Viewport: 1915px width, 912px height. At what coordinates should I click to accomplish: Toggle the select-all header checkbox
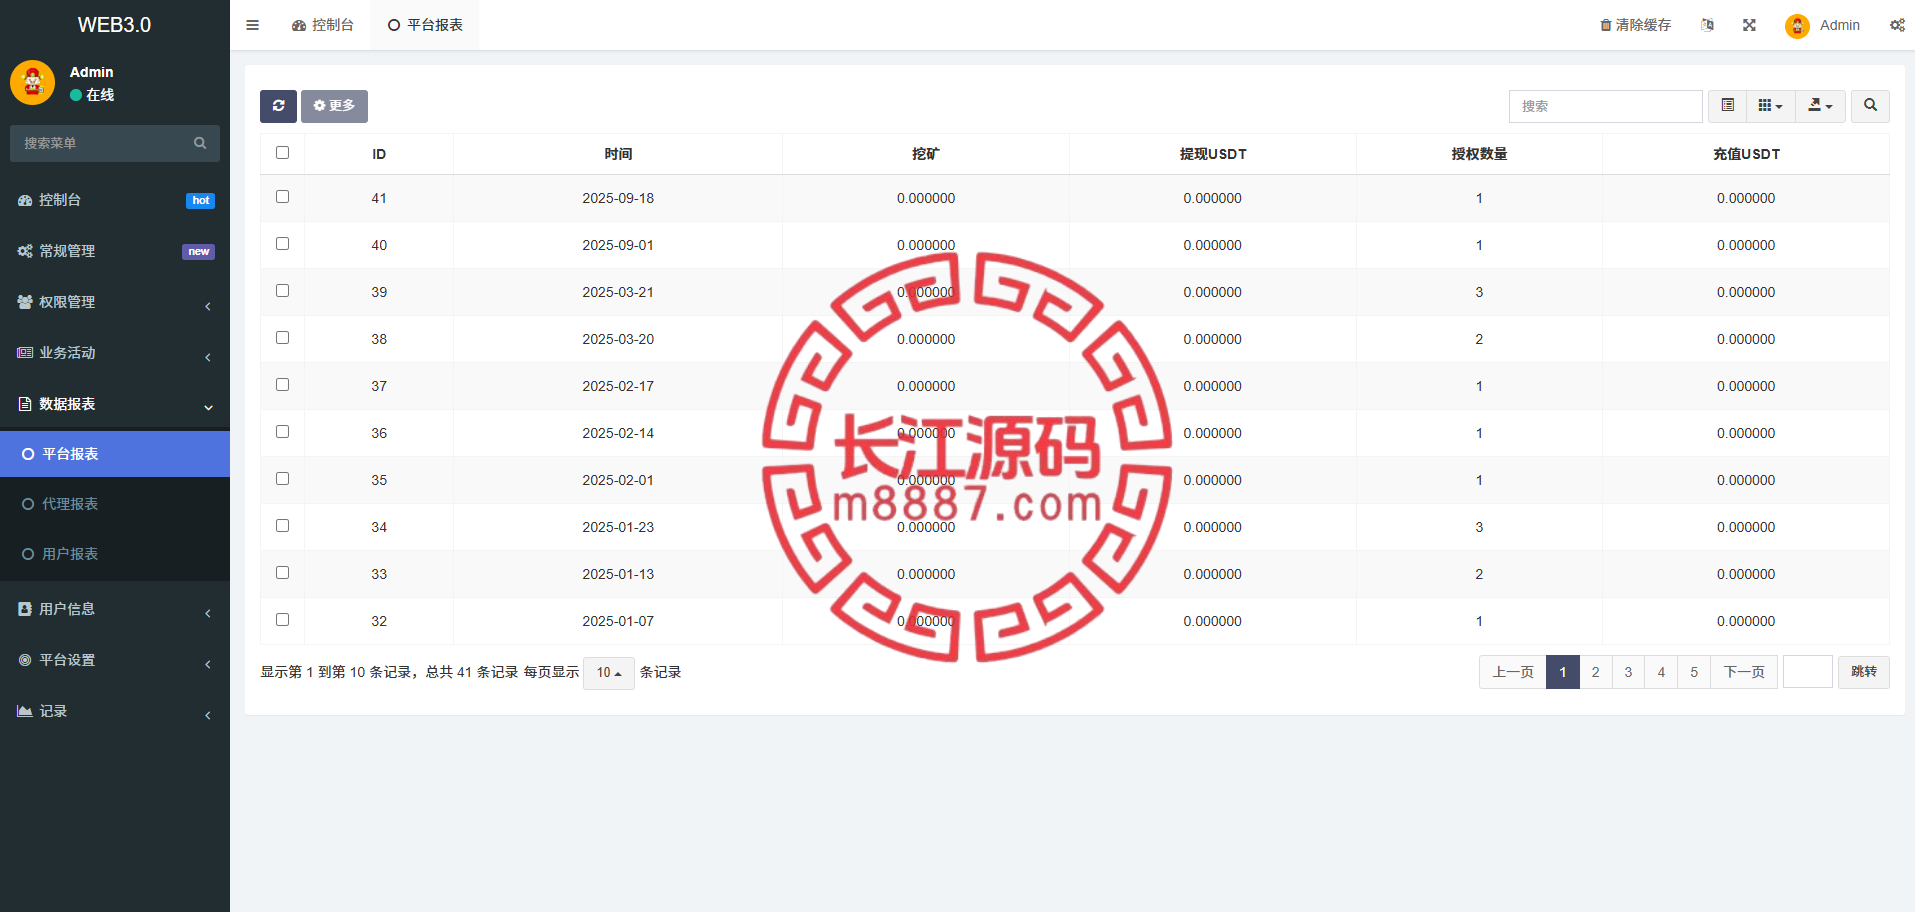pos(282,153)
